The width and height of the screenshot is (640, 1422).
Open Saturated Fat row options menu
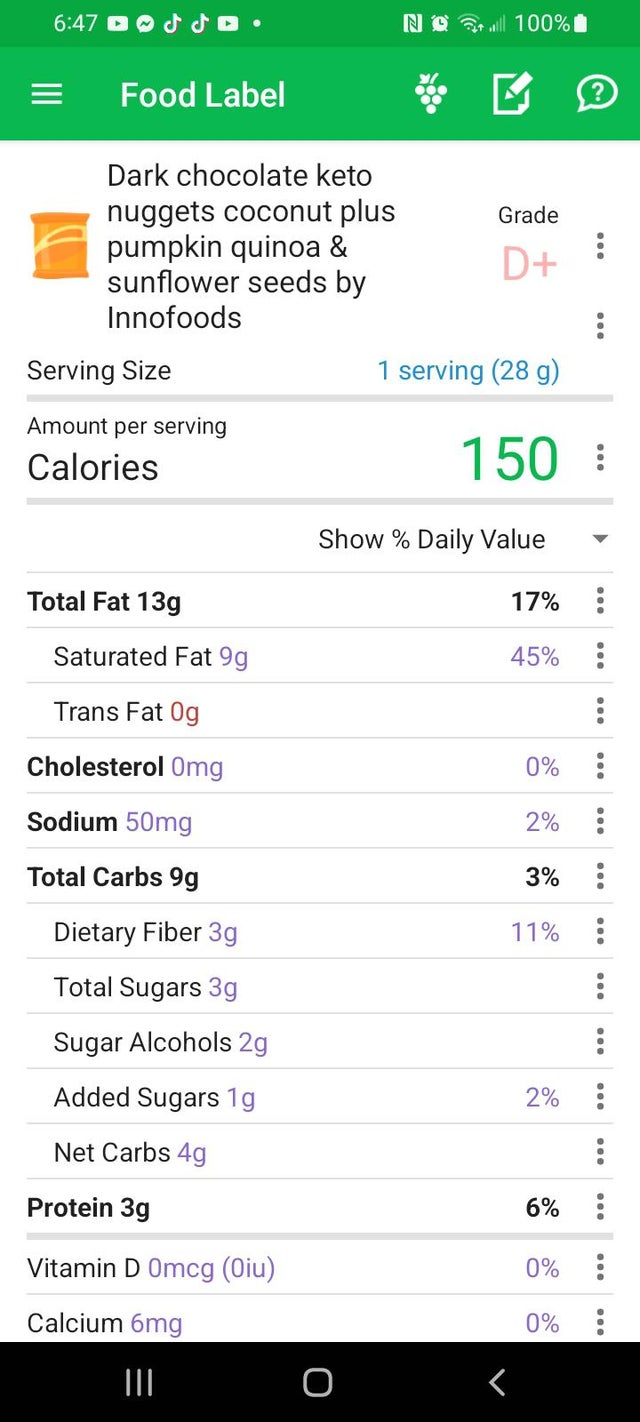600,656
